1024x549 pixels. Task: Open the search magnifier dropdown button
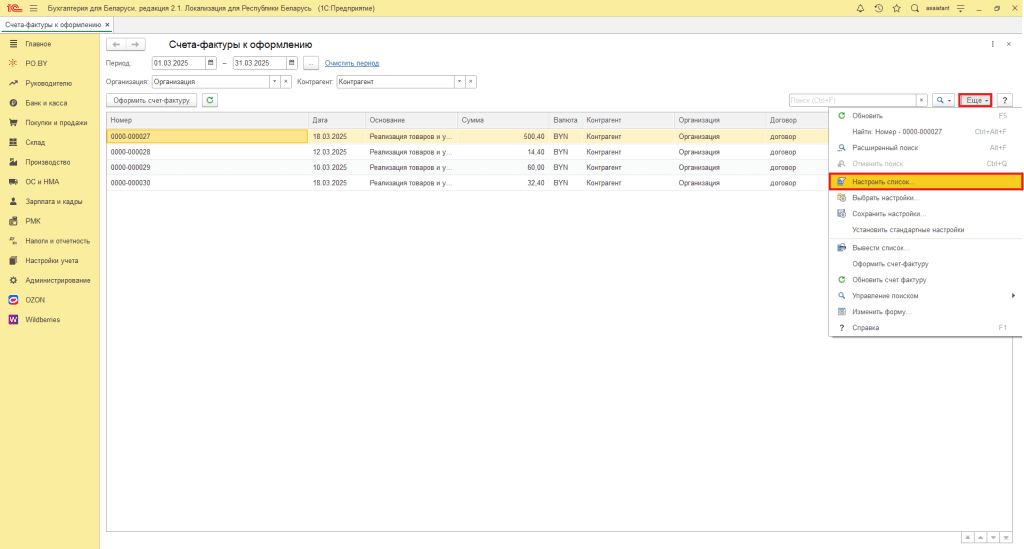(x=943, y=101)
